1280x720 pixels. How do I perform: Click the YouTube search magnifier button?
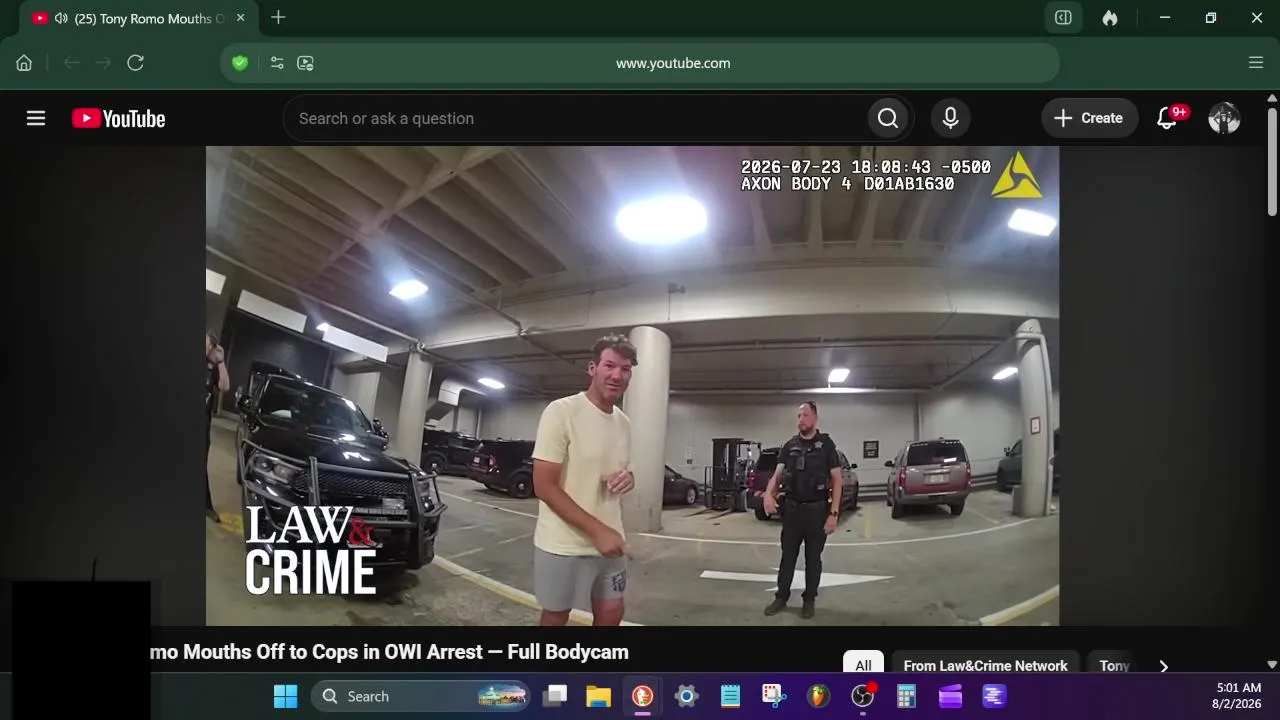pos(888,118)
